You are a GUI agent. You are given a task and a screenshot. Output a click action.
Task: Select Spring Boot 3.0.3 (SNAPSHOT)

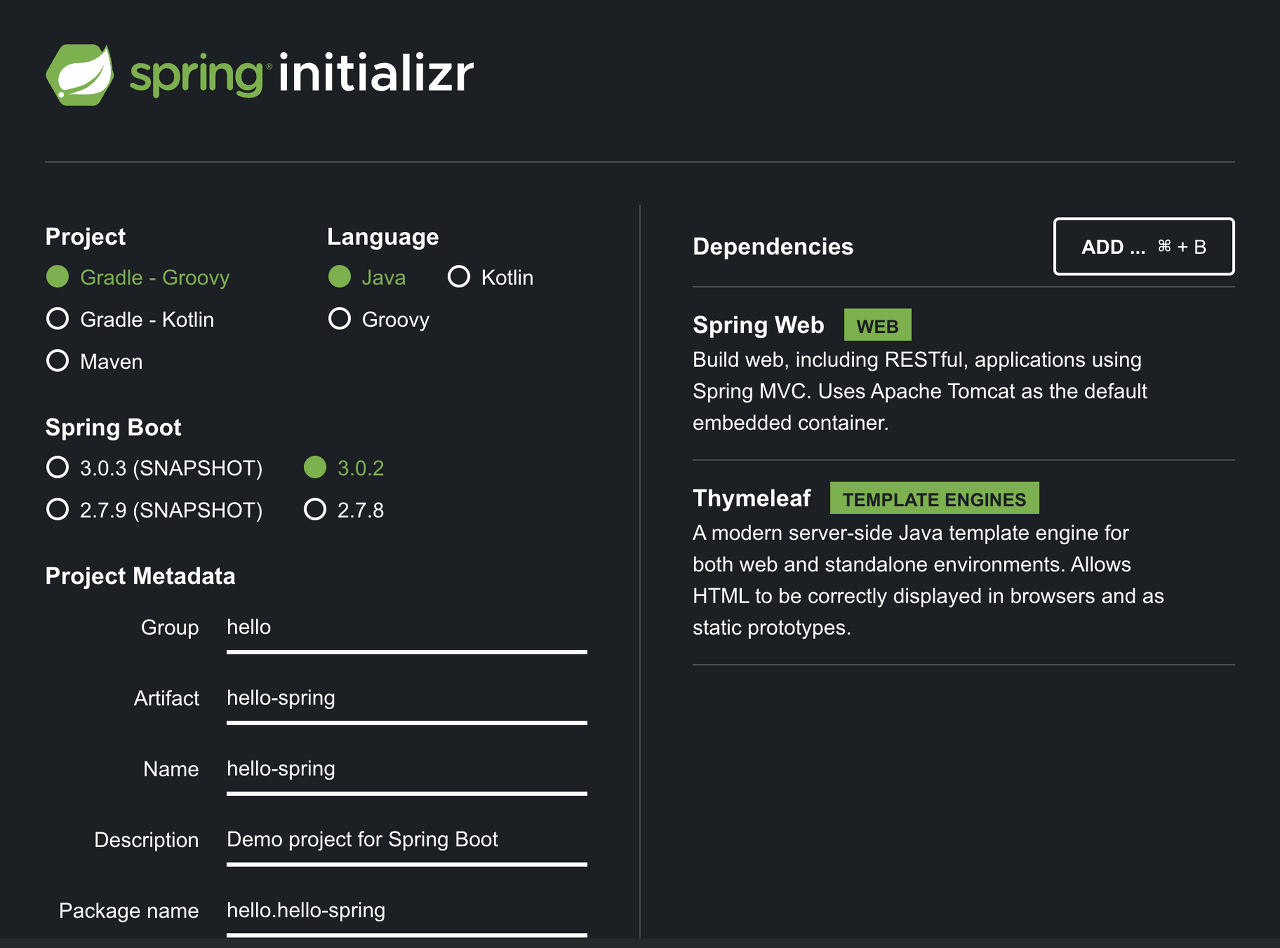coord(155,468)
